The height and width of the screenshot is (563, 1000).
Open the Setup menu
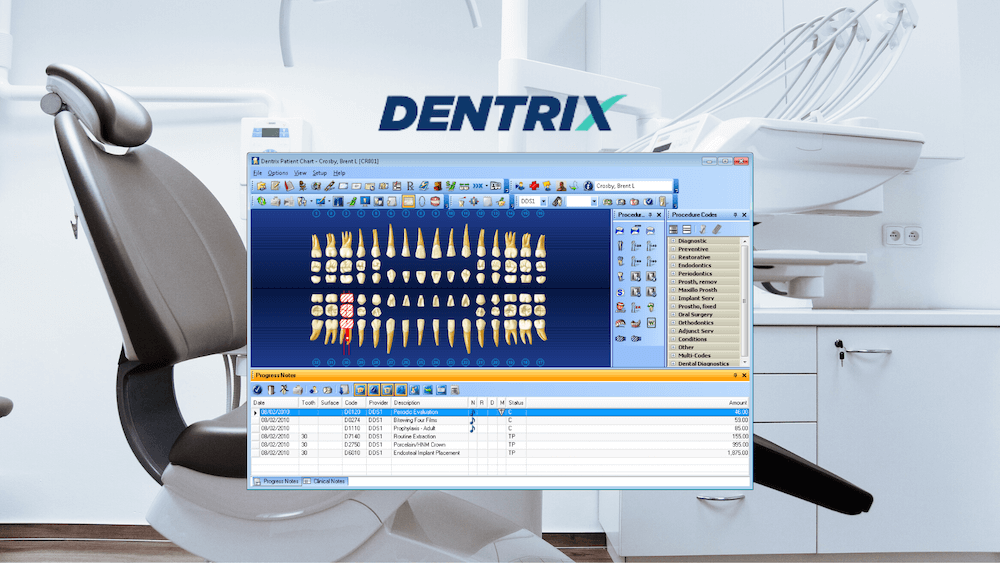(x=320, y=173)
